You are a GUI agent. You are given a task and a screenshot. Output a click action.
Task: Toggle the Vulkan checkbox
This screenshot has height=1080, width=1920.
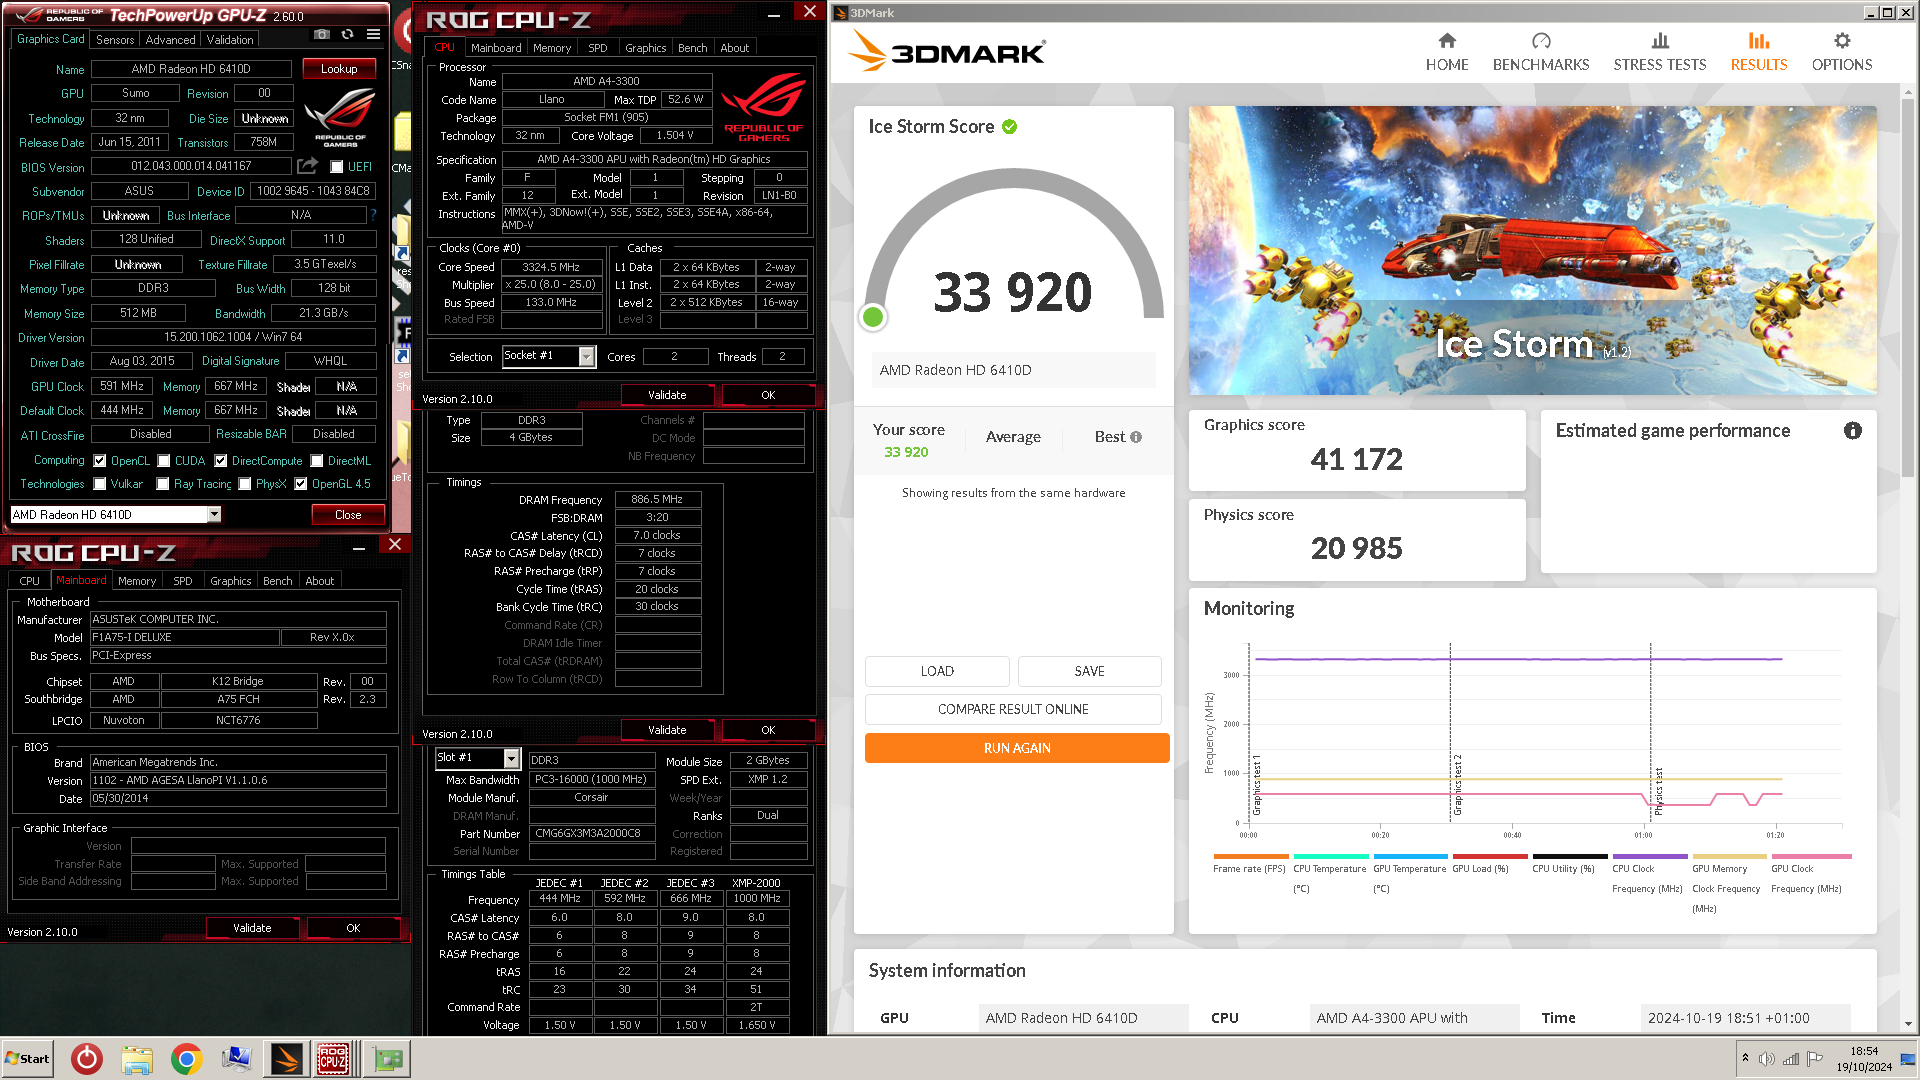click(100, 484)
